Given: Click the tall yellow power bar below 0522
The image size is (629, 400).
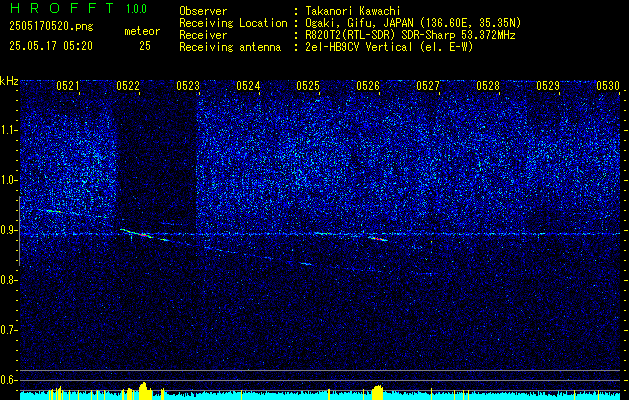Looking at the screenshot, I should [x=145, y=391].
